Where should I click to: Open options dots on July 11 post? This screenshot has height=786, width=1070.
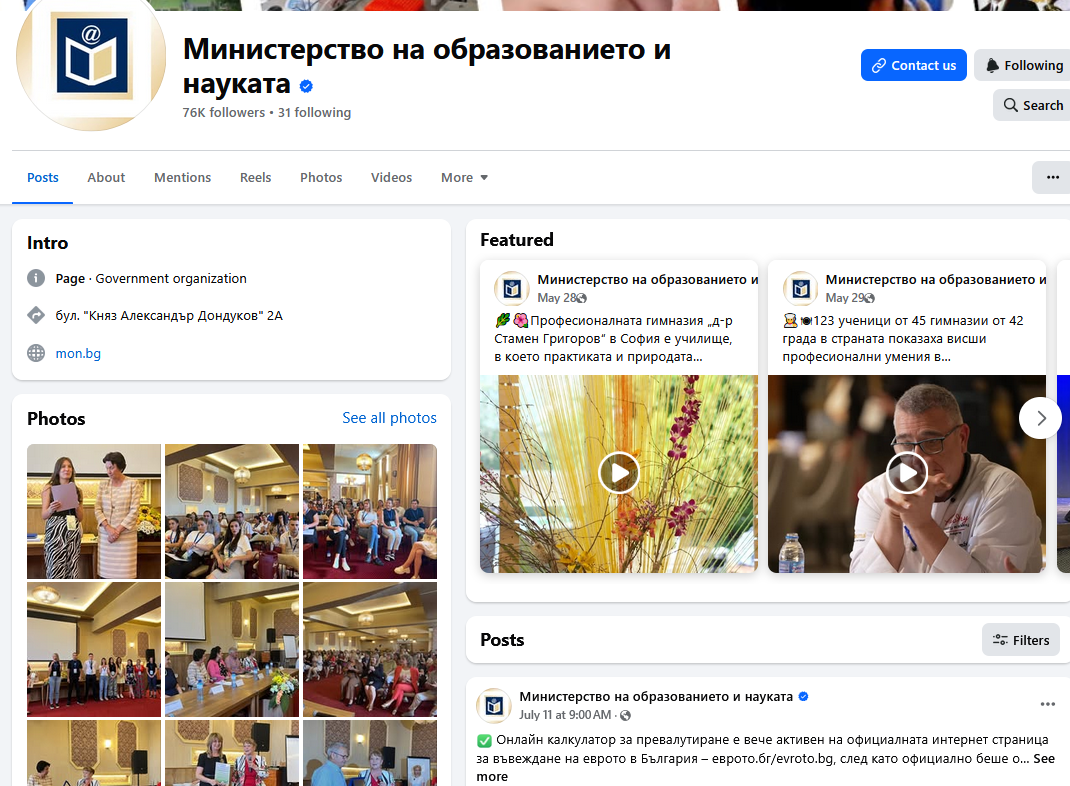tap(1047, 704)
